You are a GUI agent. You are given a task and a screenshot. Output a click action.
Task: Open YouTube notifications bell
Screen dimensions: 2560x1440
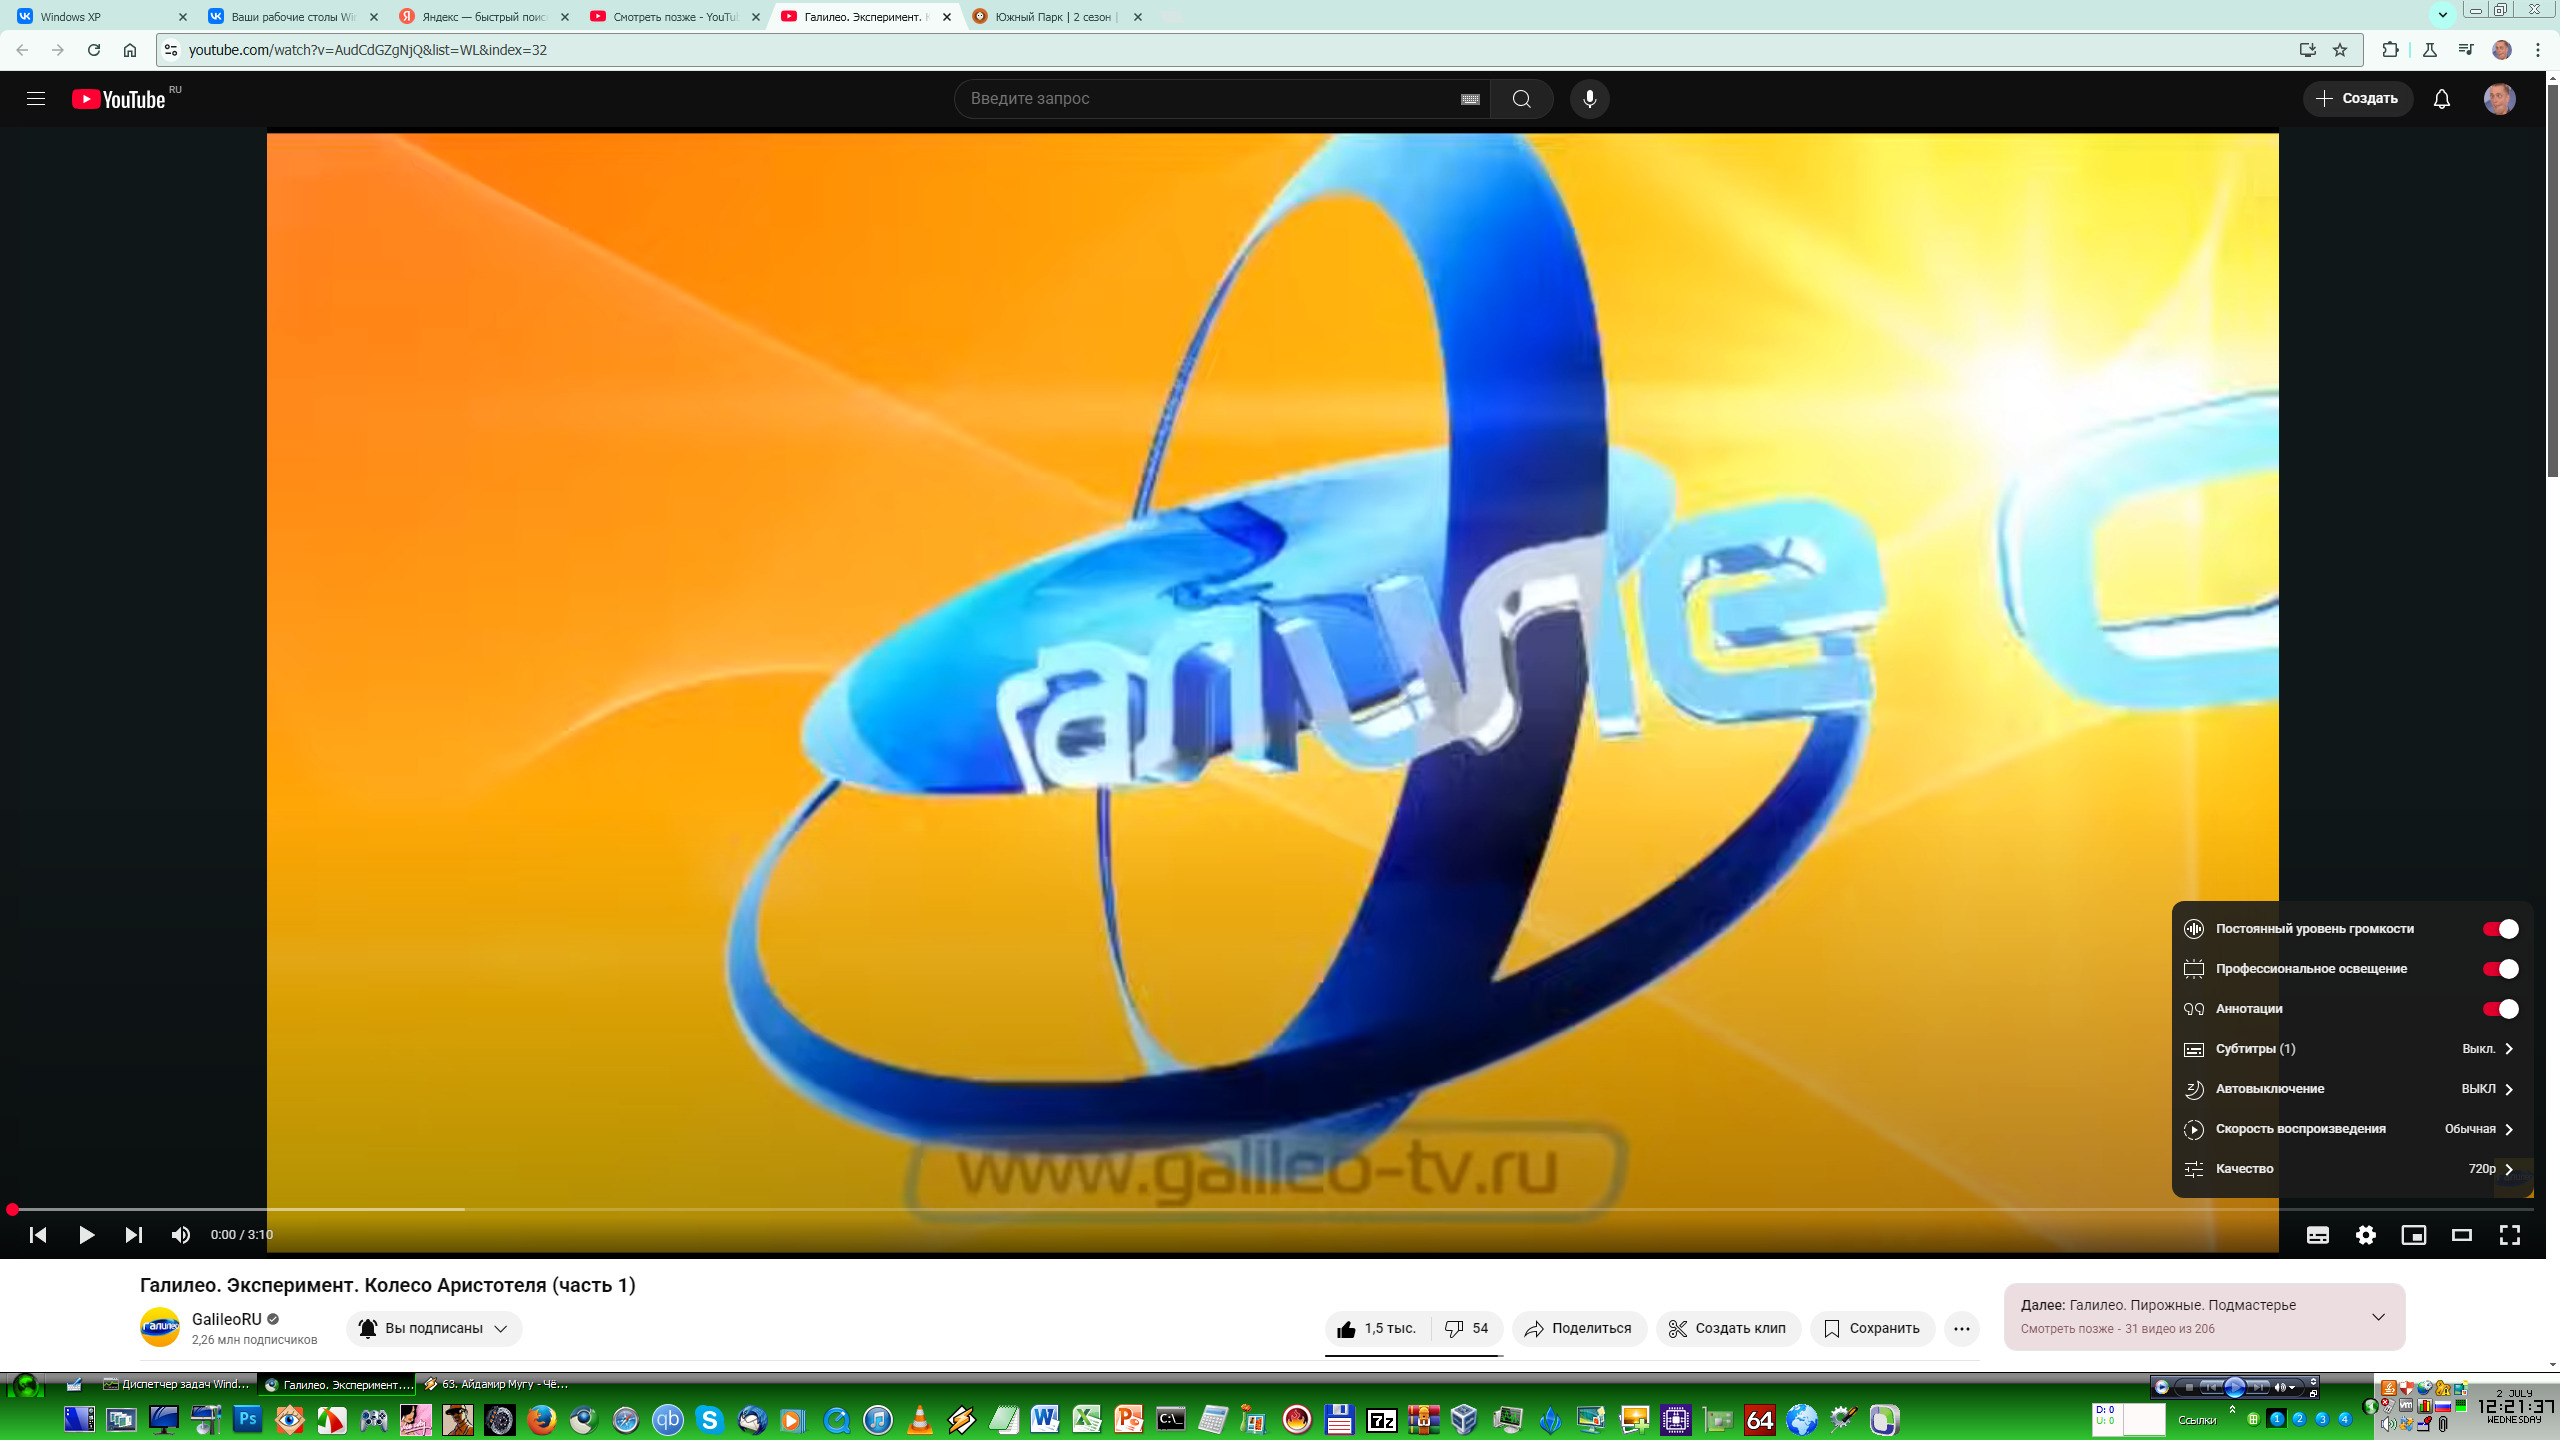tap(2441, 99)
